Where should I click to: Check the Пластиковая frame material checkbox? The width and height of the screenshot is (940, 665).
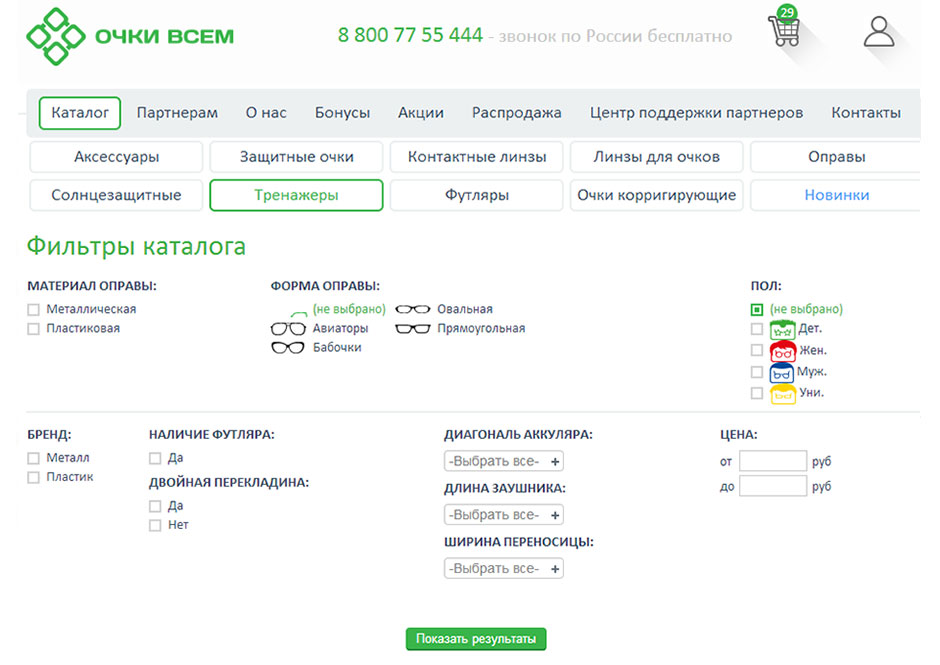click(x=34, y=329)
